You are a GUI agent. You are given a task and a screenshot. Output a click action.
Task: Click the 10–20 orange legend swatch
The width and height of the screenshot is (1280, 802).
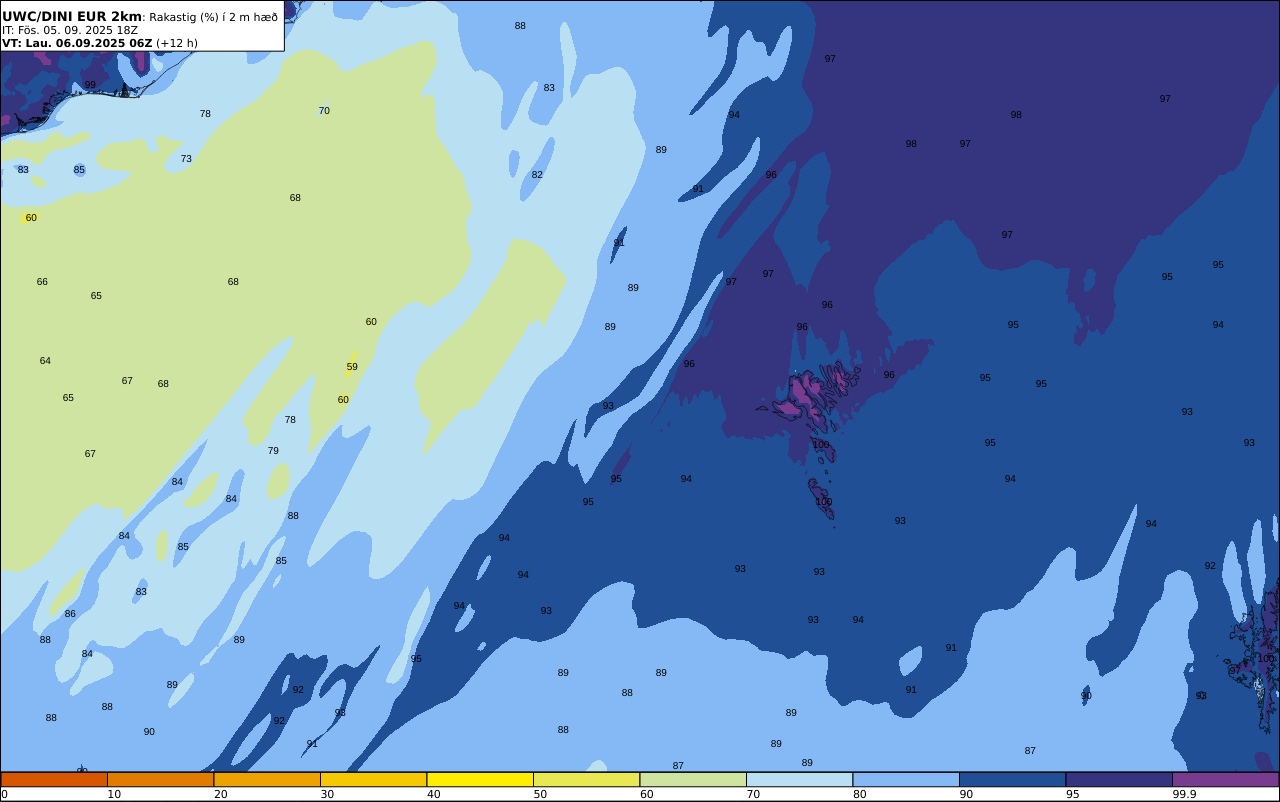tap(160, 779)
